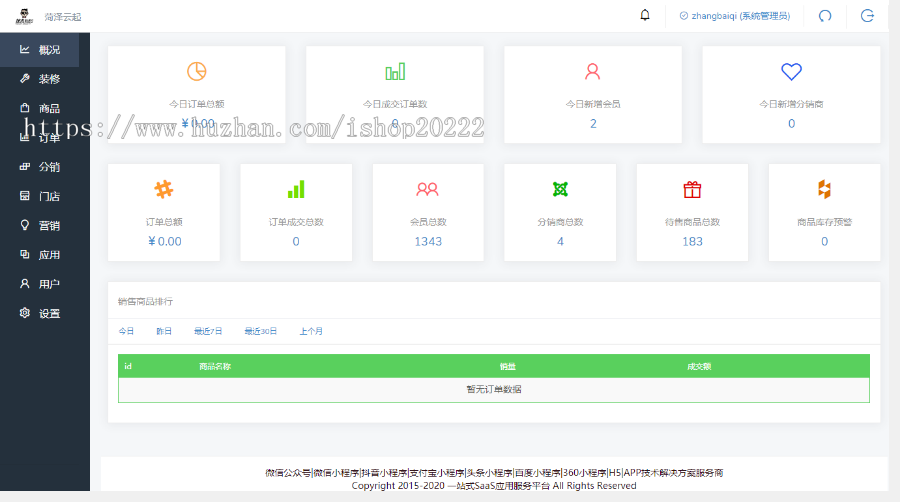This screenshot has width=900, height=502.
Task: Open the 装修 decoration menu item
Action: click(40, 79)
